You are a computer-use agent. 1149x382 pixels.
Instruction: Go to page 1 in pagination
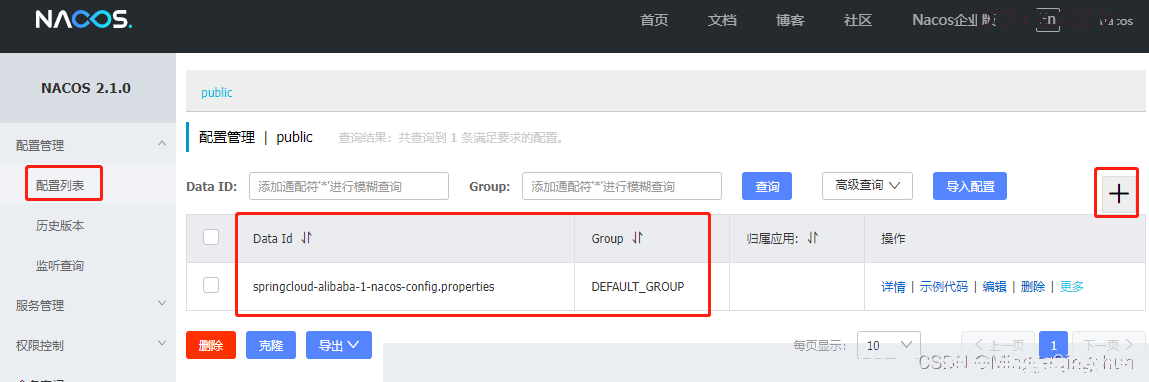1054,345
